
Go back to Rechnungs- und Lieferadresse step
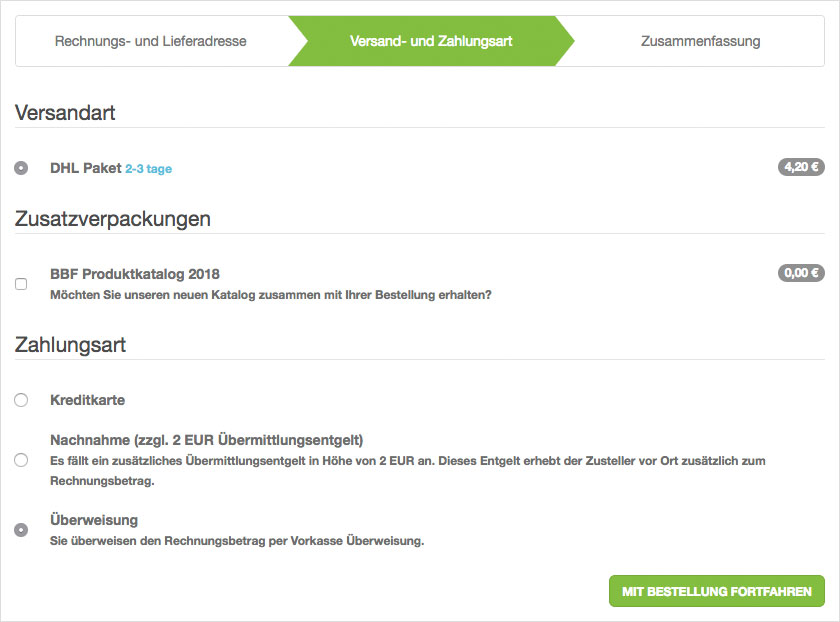150,41
